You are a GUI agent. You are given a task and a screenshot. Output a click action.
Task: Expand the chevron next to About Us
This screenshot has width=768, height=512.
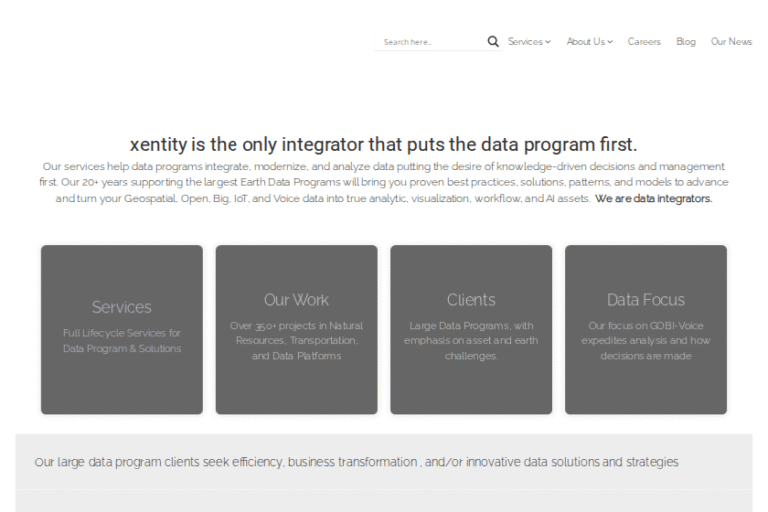tap(610, 42)
